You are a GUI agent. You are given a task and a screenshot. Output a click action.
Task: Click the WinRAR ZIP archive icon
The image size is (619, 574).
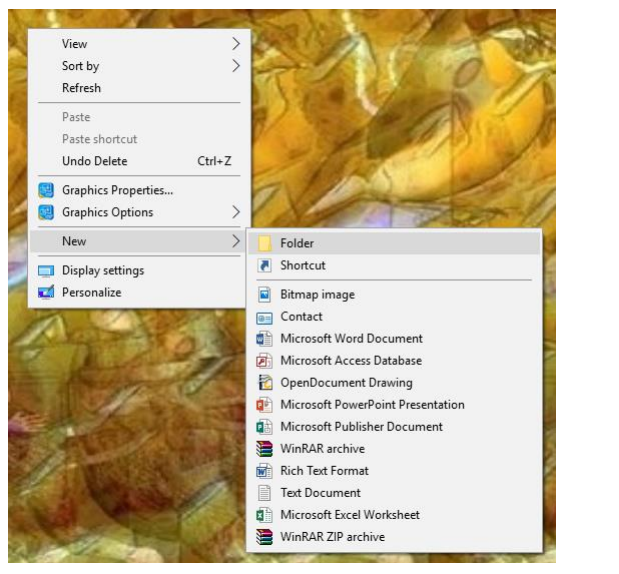point(264,537)
